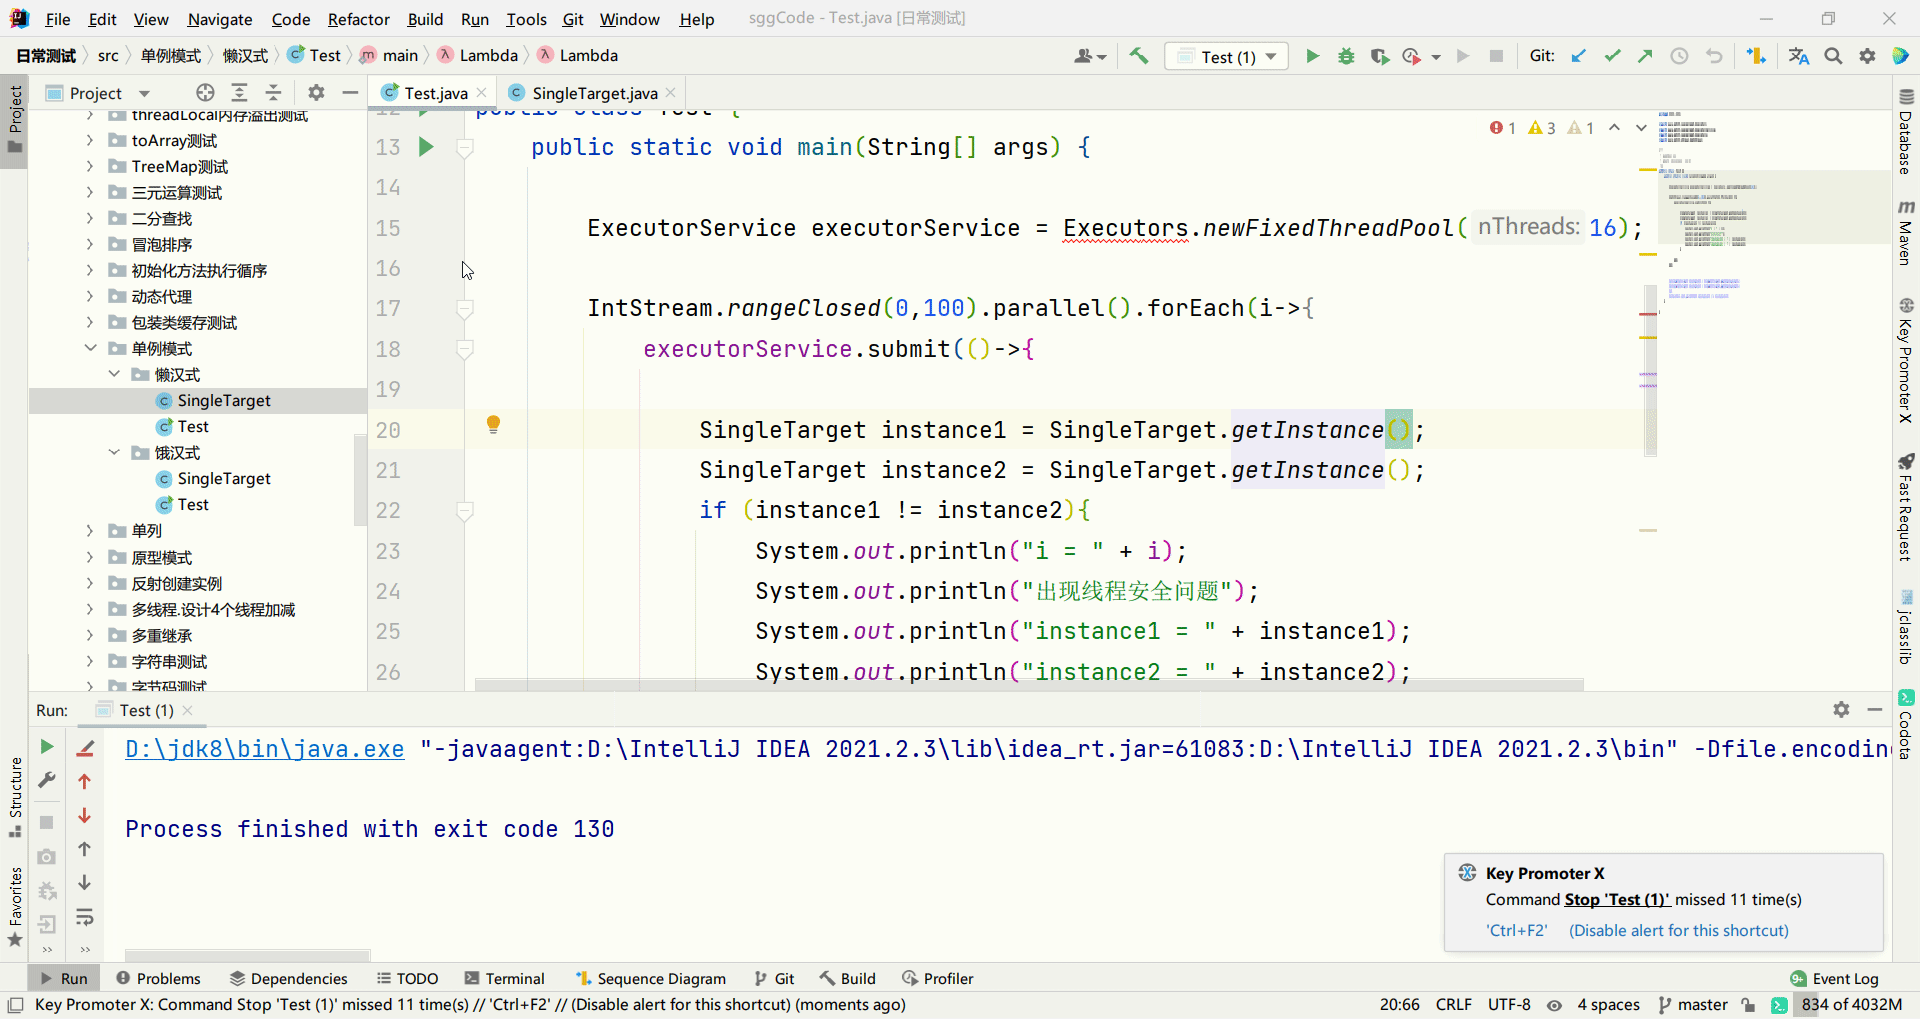Open Run panel settings gear
This screenshot has height=1019, width=1920.
tap(1841, 709)
